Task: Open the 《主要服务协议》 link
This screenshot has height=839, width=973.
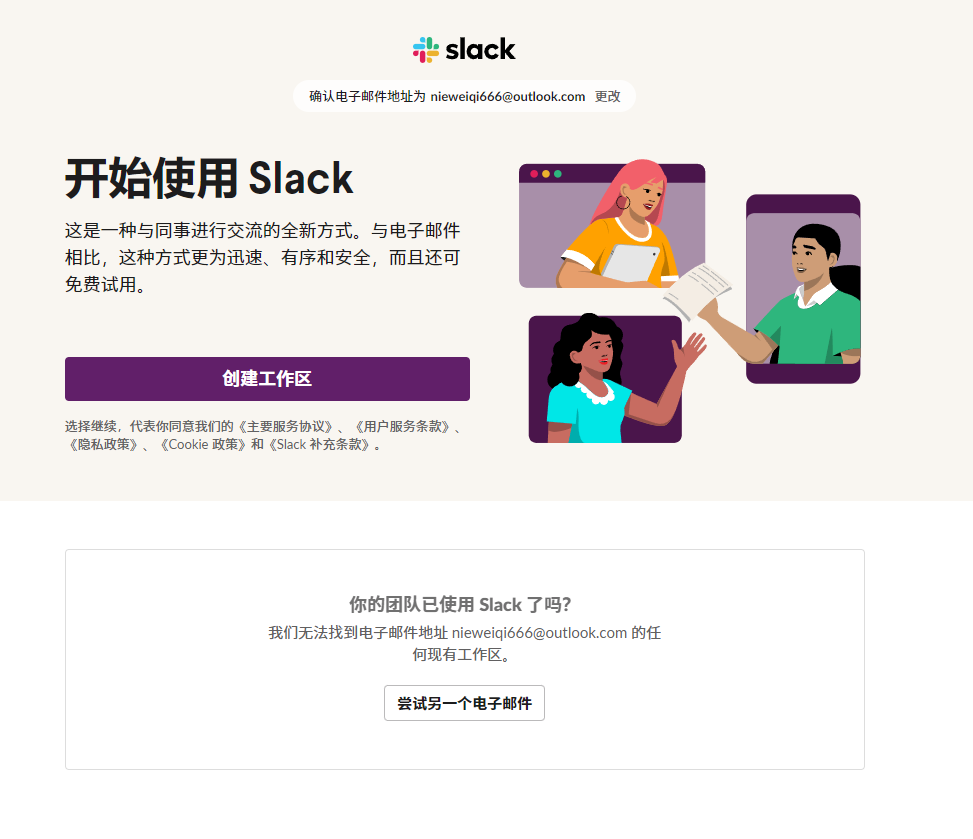Action: tap(285, 426)
